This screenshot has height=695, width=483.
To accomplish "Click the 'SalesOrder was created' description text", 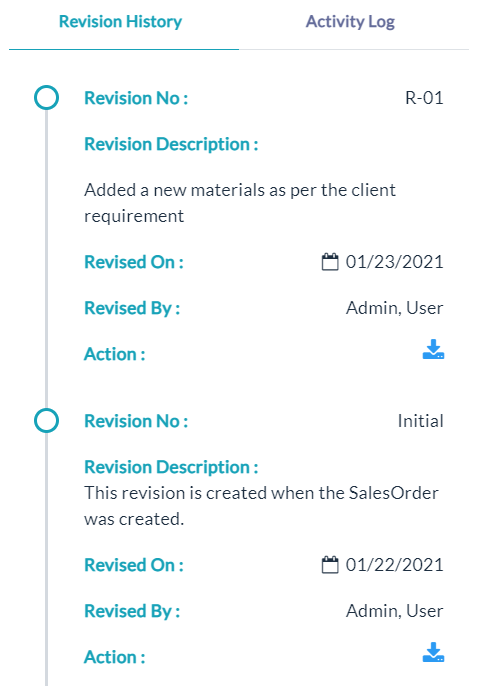I will (261, 506).
